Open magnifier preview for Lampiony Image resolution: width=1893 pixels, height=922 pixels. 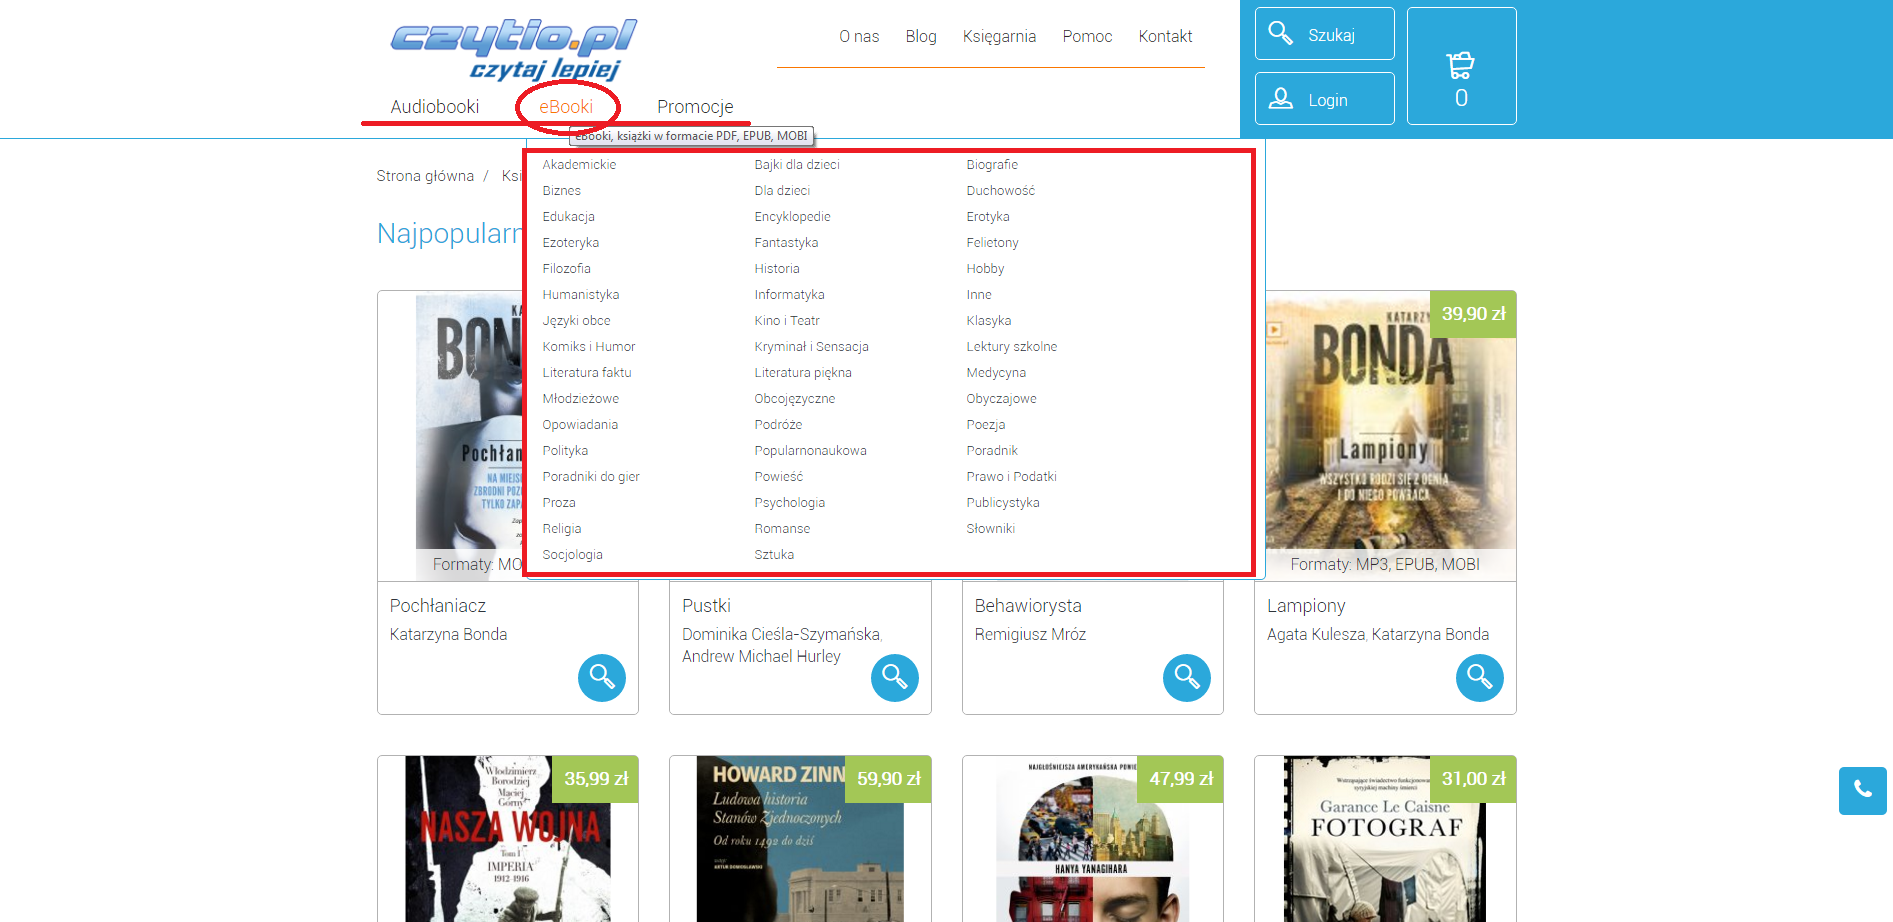point(1480,677)
